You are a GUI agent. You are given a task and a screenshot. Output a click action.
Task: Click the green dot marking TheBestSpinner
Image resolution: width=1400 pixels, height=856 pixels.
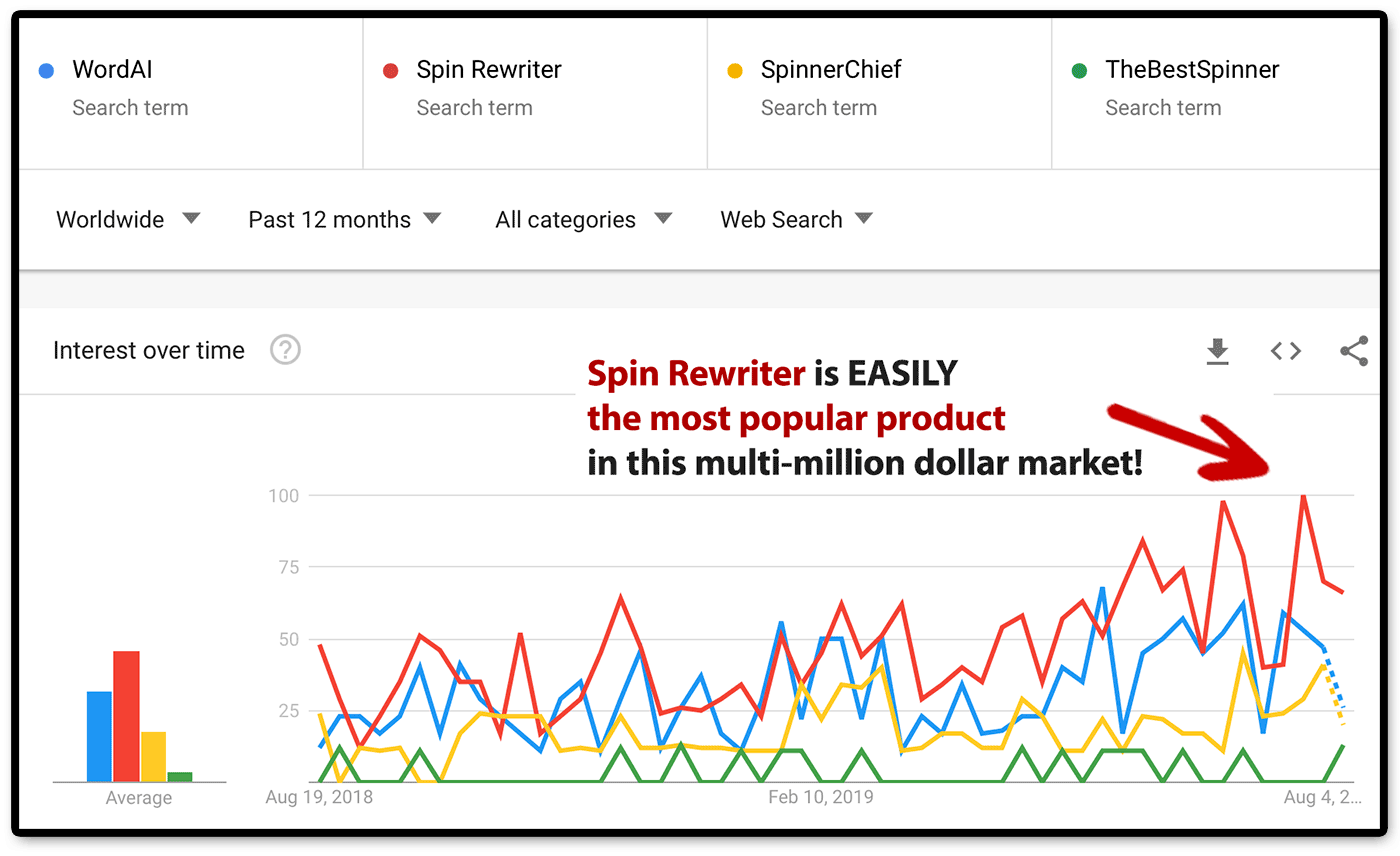coord(1078,70)
